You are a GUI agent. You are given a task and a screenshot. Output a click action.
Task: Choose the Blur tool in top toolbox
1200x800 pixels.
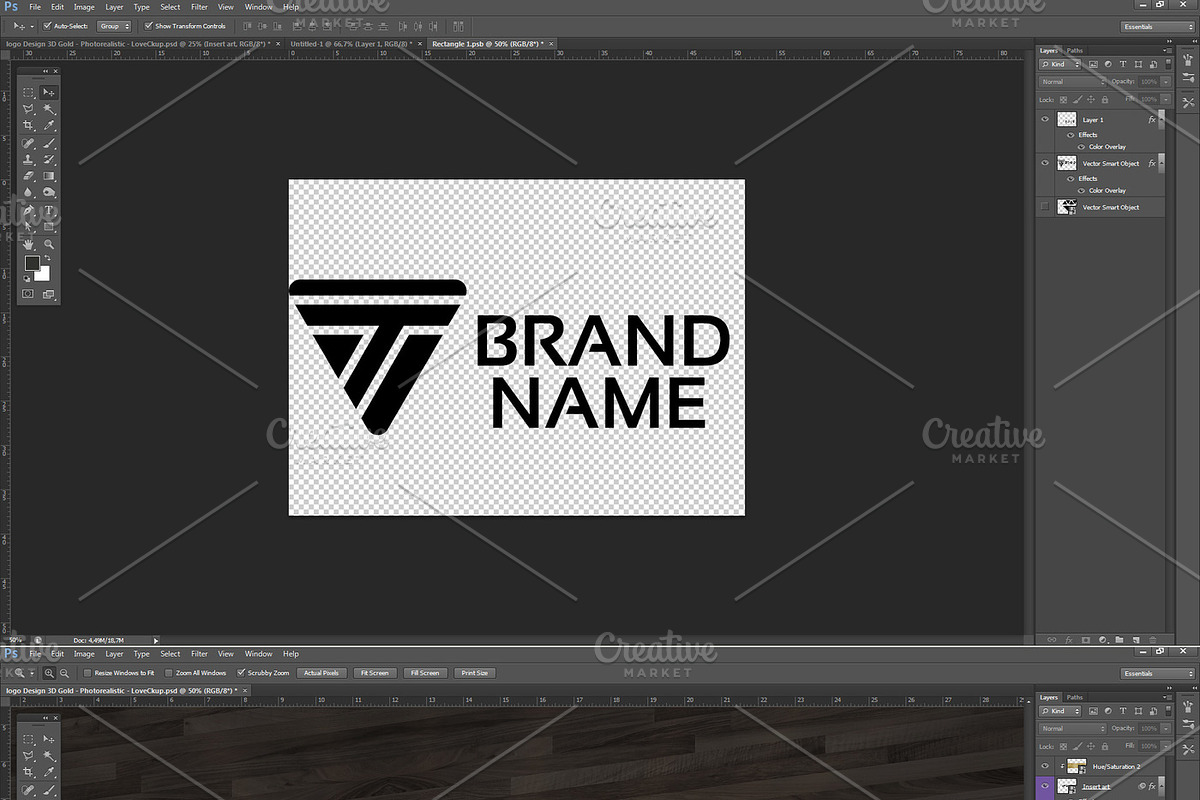tap(29, 193)
